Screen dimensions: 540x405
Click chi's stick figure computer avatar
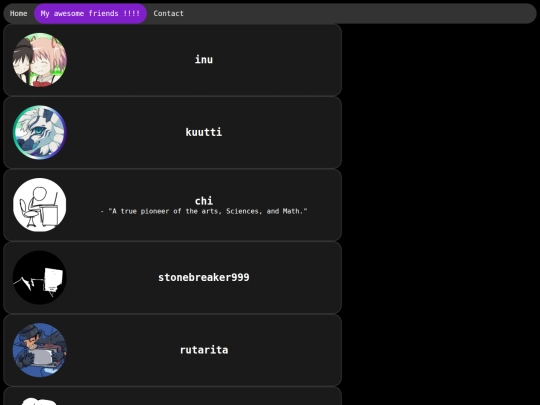[40, 205]
